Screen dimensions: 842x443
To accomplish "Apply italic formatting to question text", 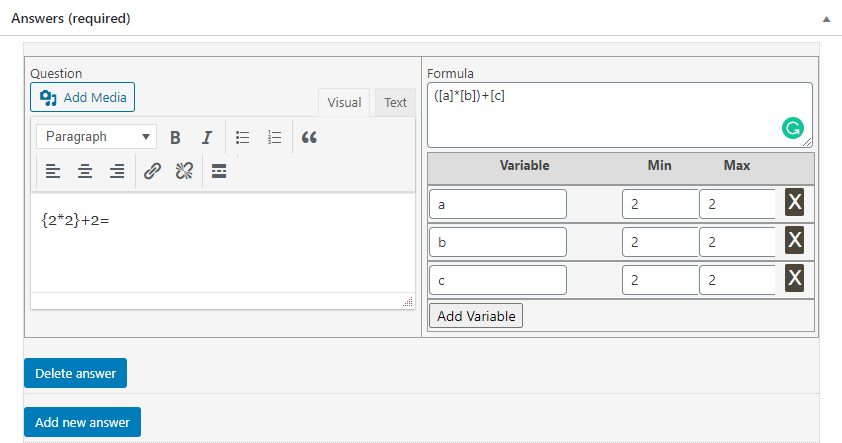I will 207,137.
